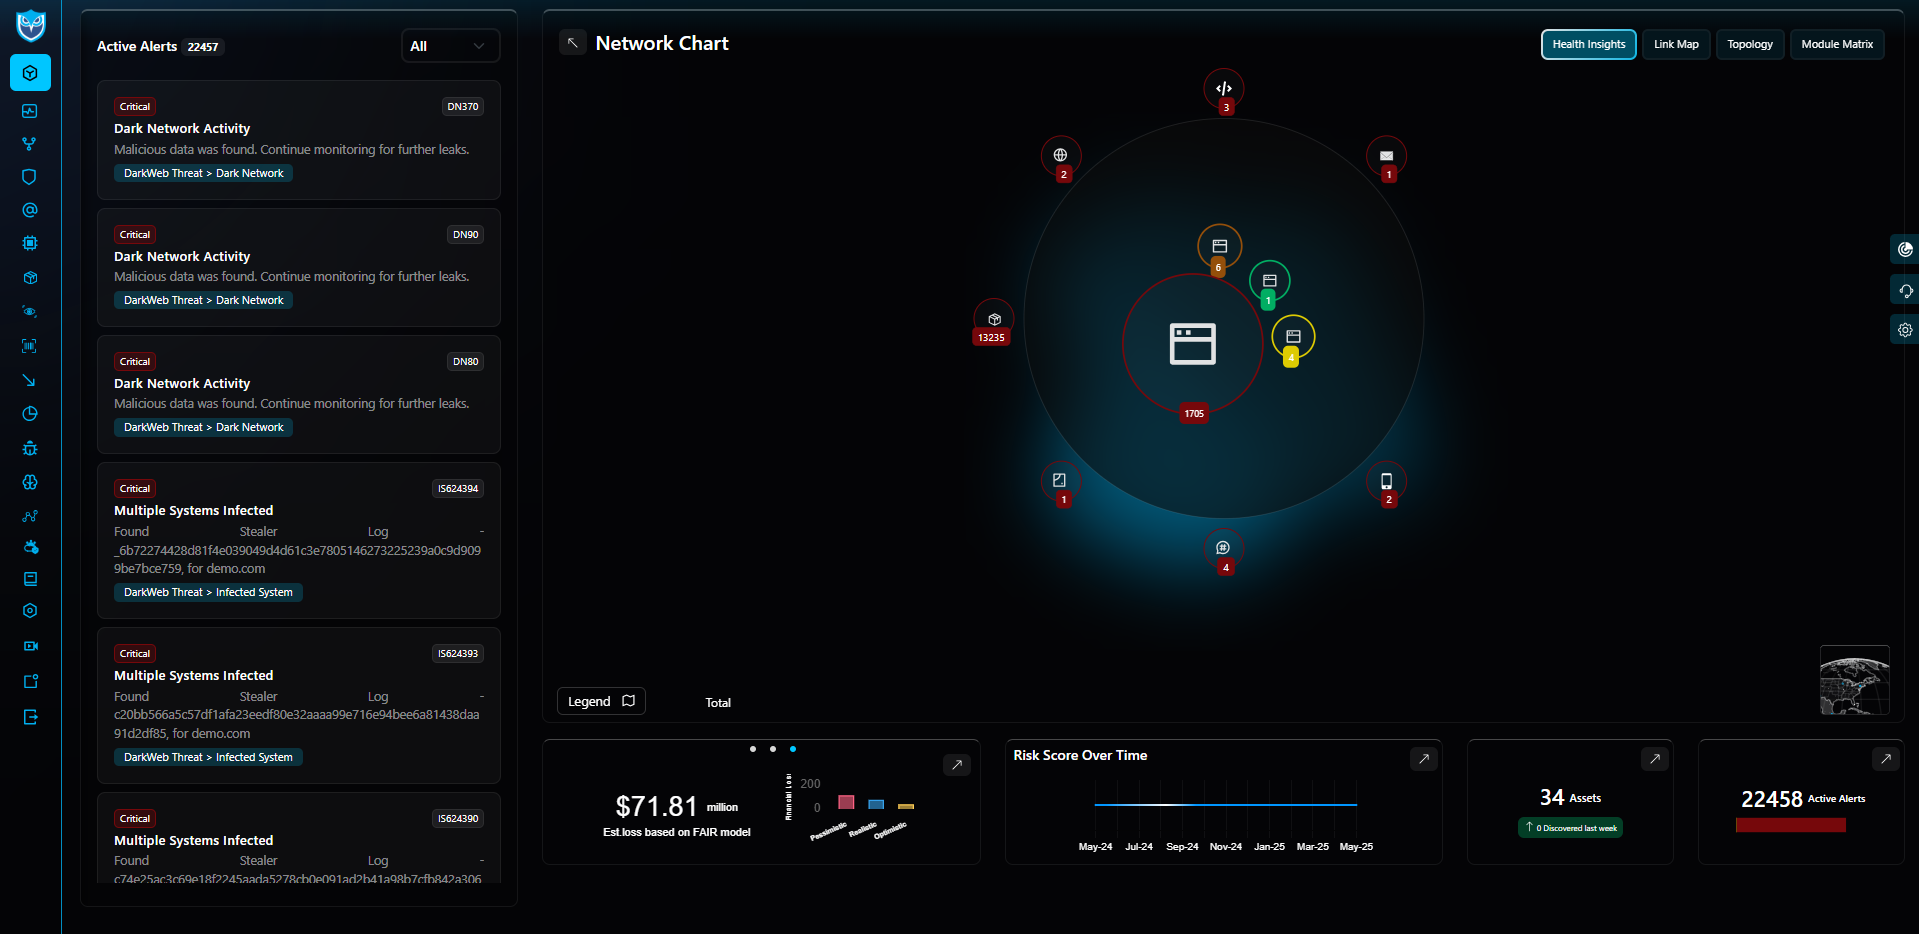Viewport: 1919px width, 934px height.
Task: Select the eye dark-web monitoring sidebar icon
Action: tap(30, 311)
